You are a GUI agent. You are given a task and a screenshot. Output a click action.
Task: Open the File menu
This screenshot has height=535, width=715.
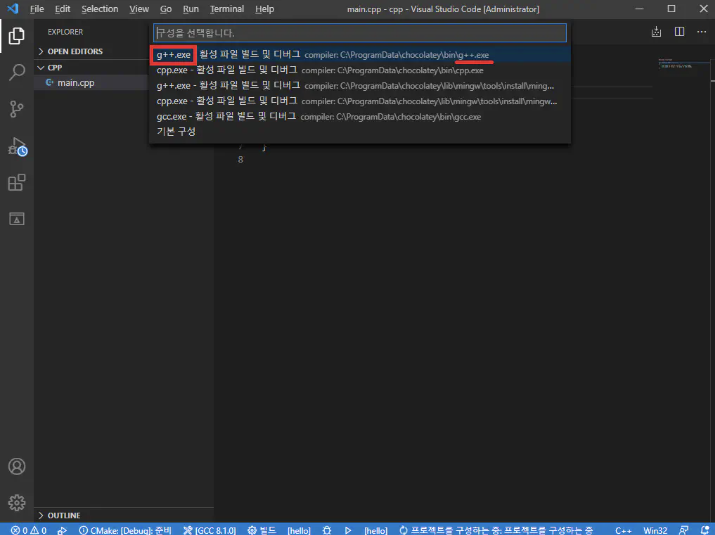[x=37, y=9]
